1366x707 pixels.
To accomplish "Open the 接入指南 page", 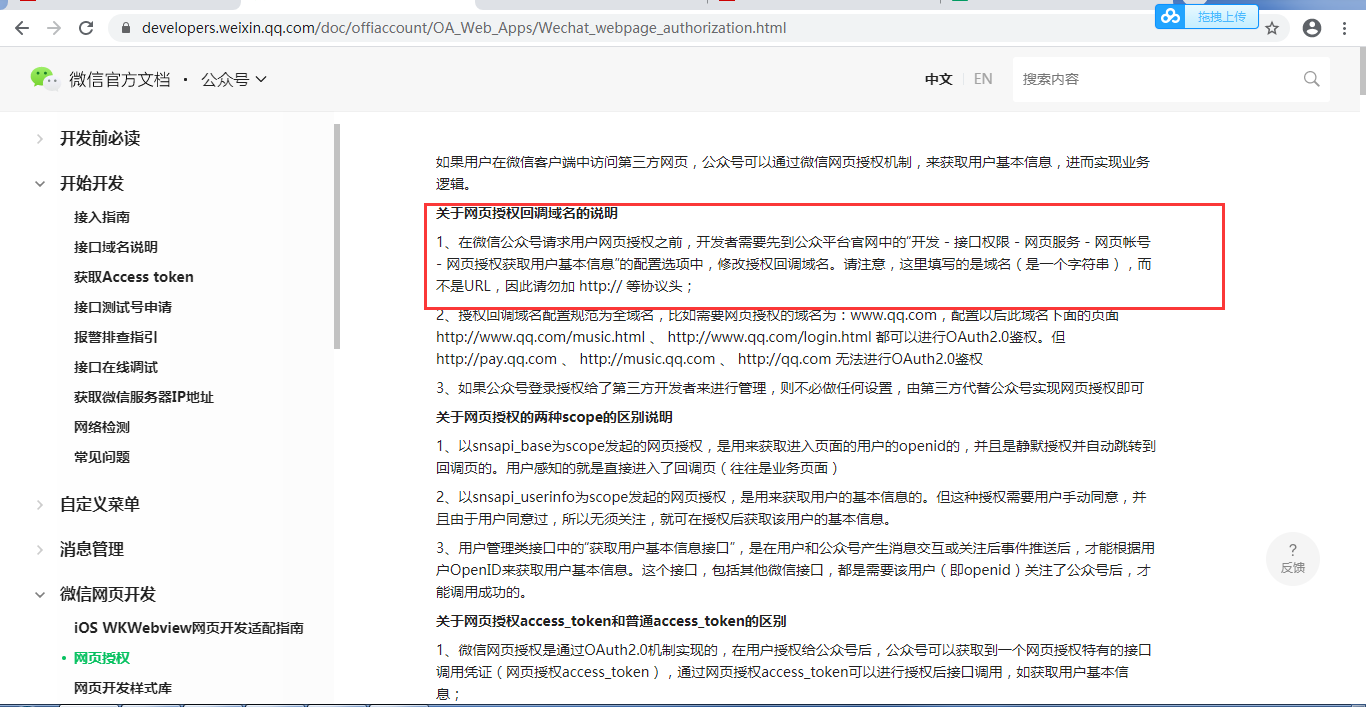I will point(102,217).
